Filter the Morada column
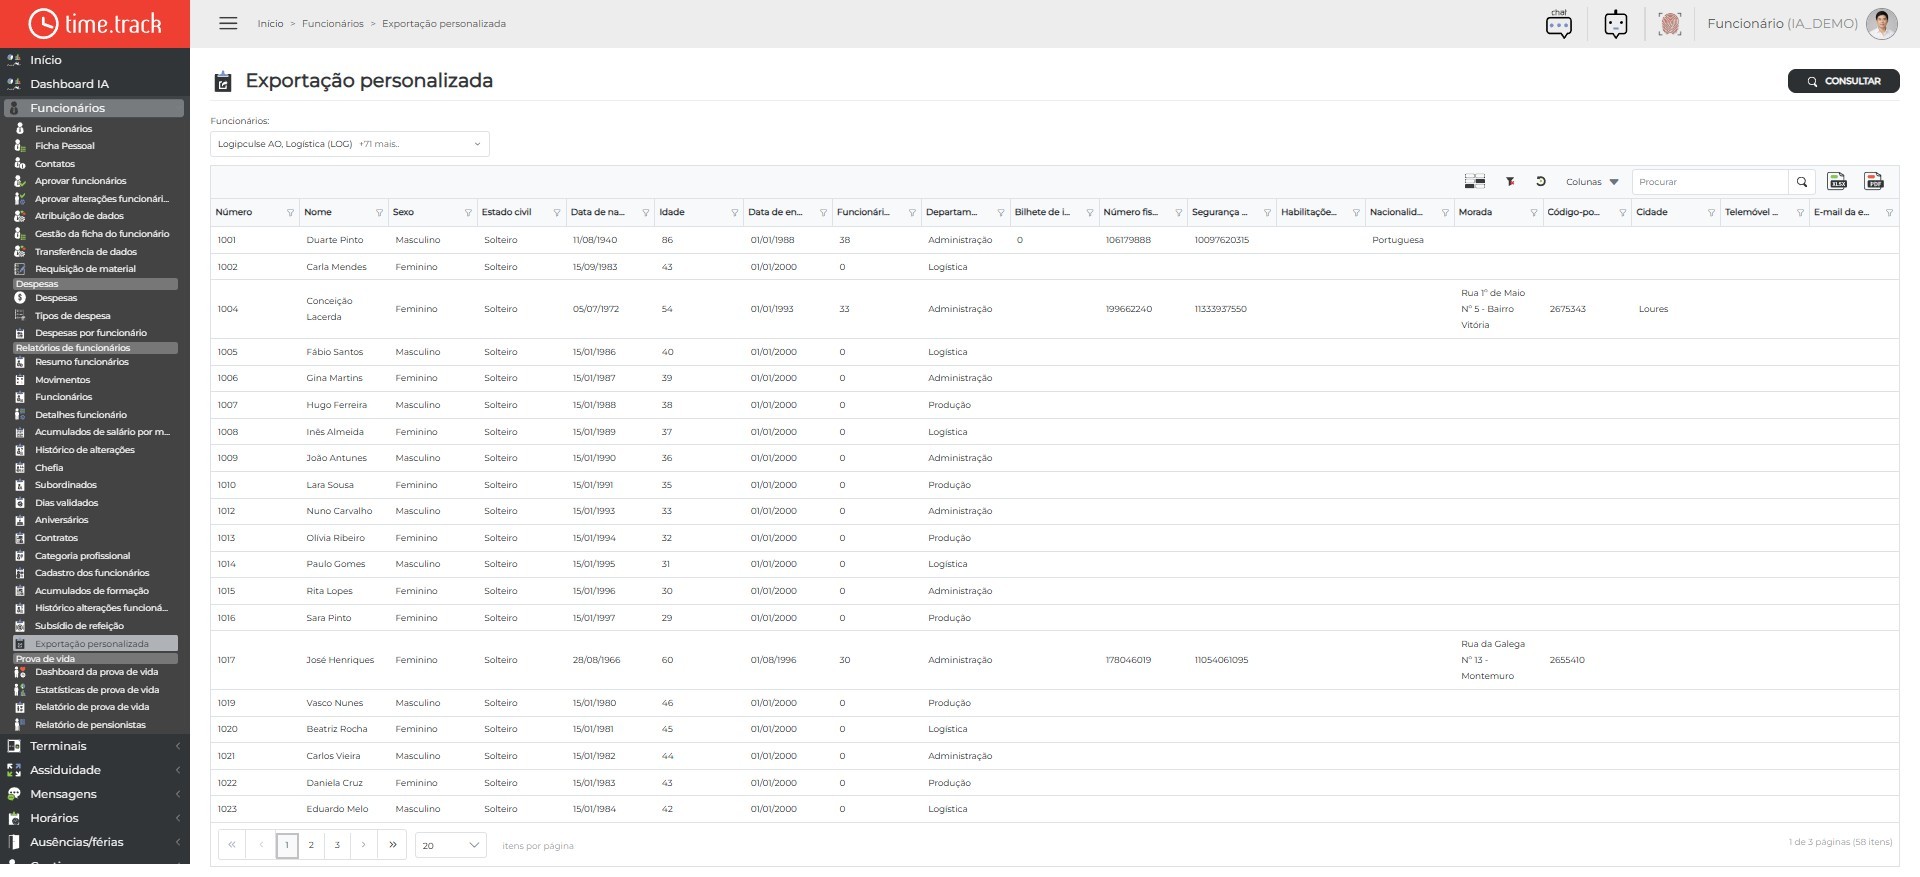The width and height of the screenshot is (1920, 877). pyautogui.click(x=1534, y=213)
